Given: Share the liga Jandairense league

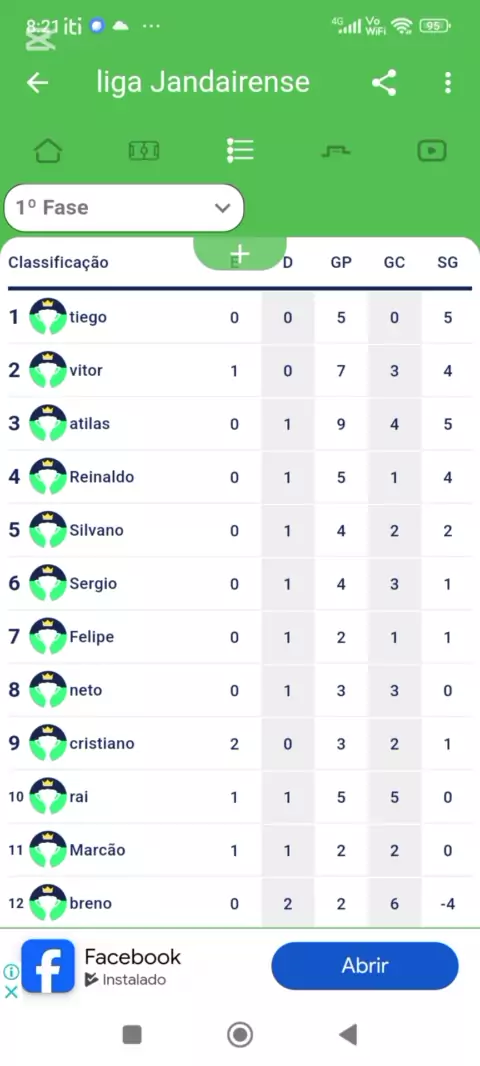Looking at the screenshot, I should coord(384,83).
